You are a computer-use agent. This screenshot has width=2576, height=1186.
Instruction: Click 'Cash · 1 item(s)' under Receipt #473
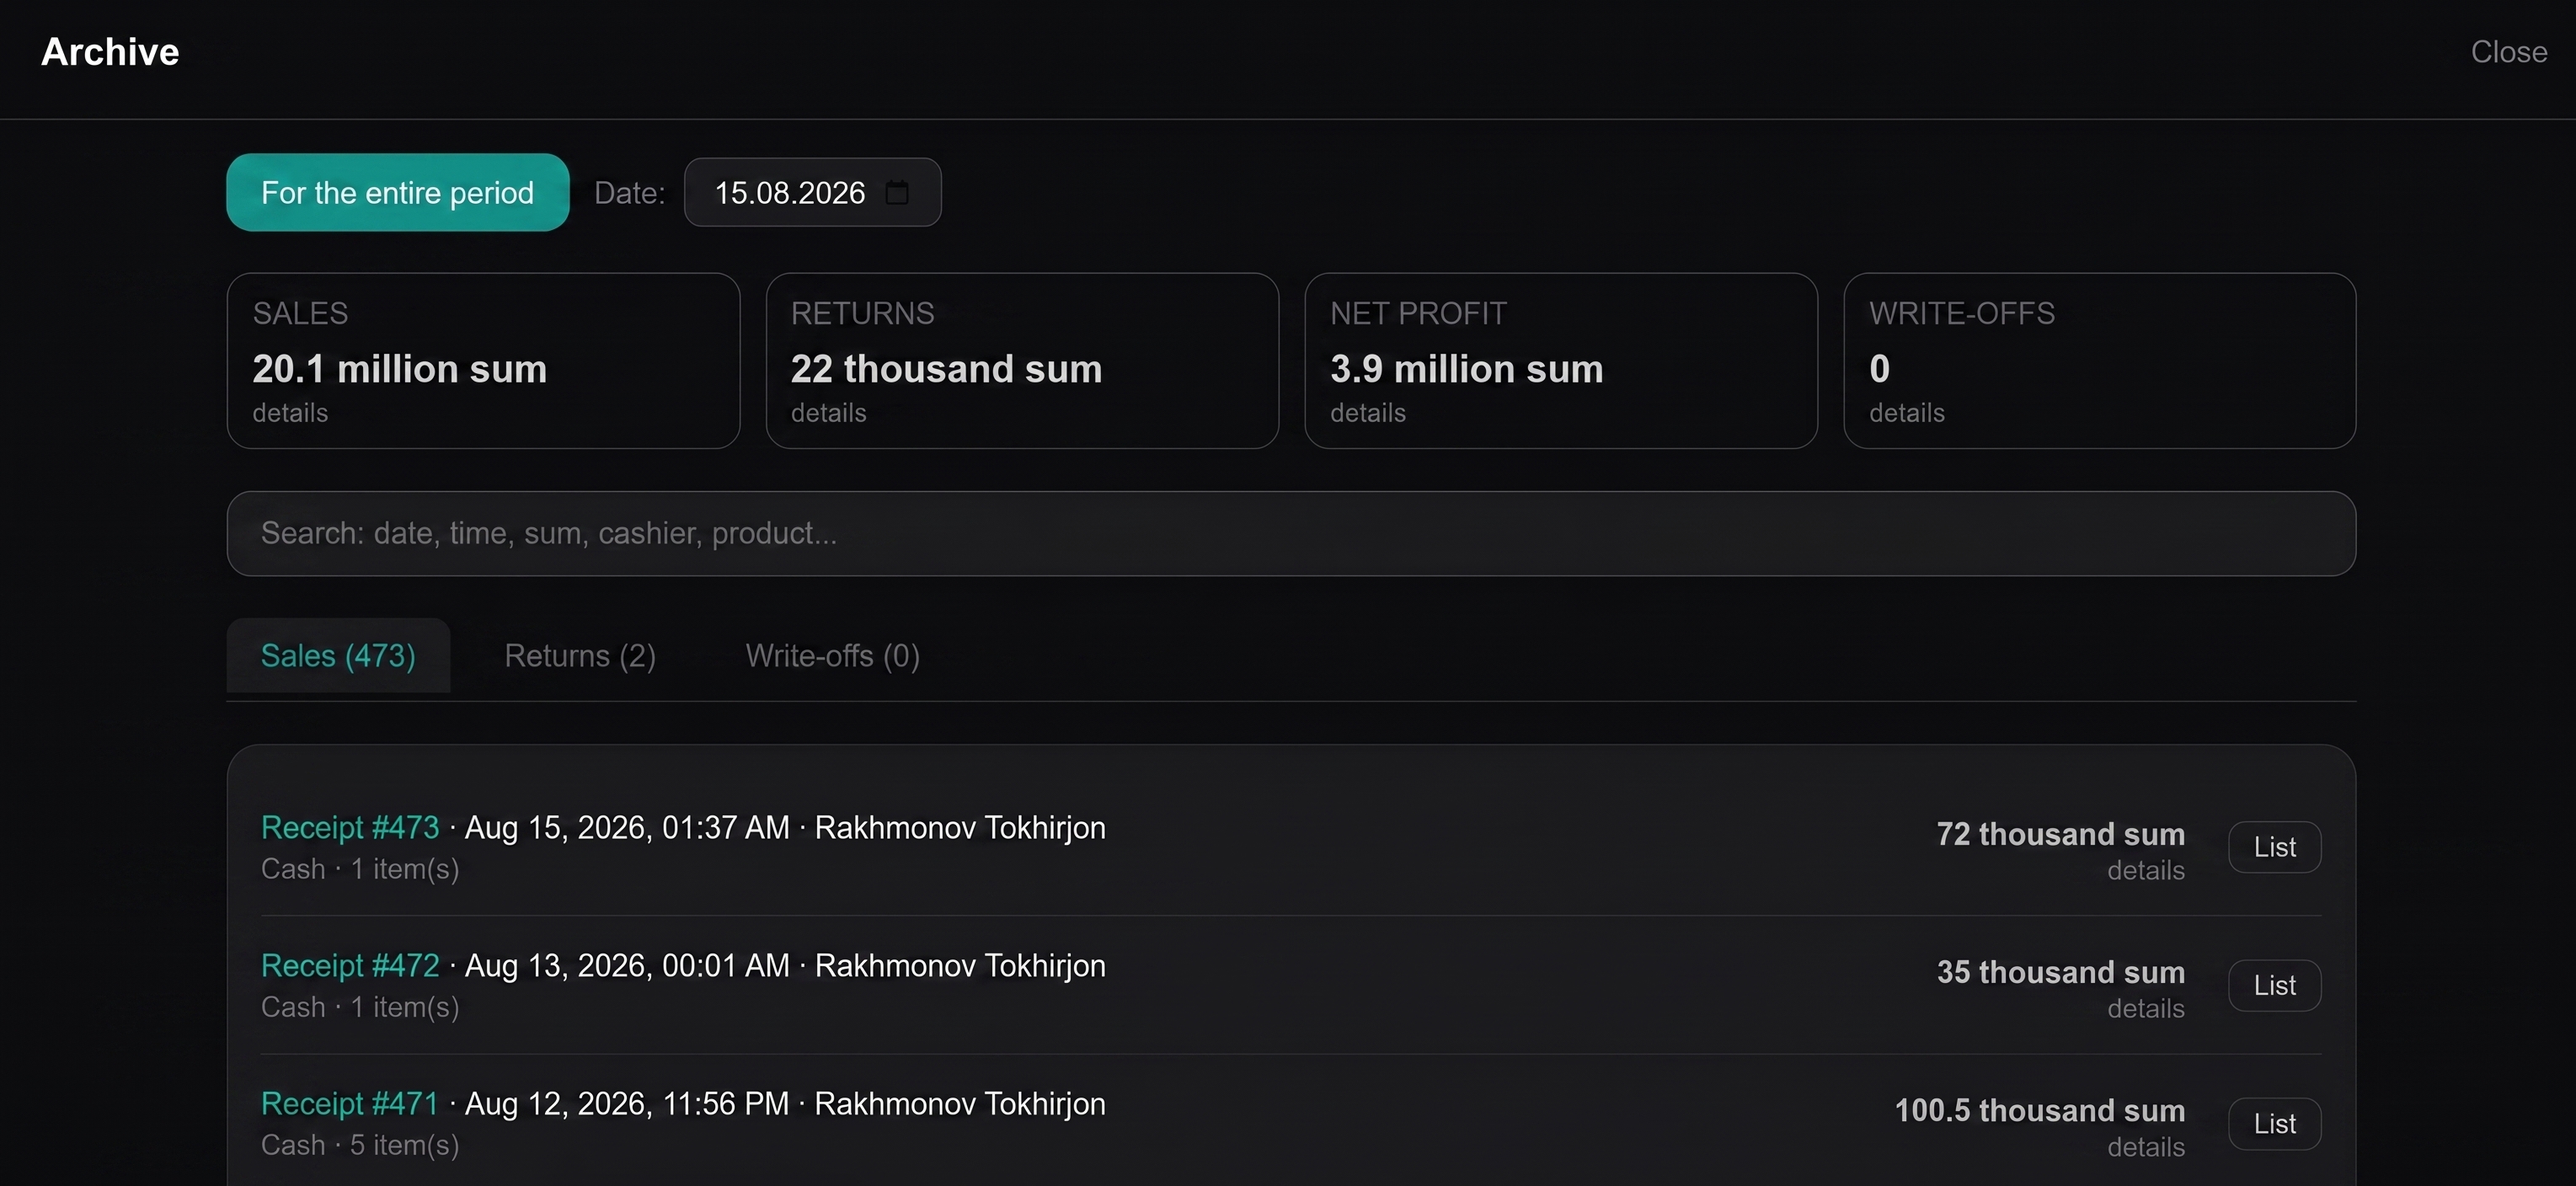pos(360,869)
